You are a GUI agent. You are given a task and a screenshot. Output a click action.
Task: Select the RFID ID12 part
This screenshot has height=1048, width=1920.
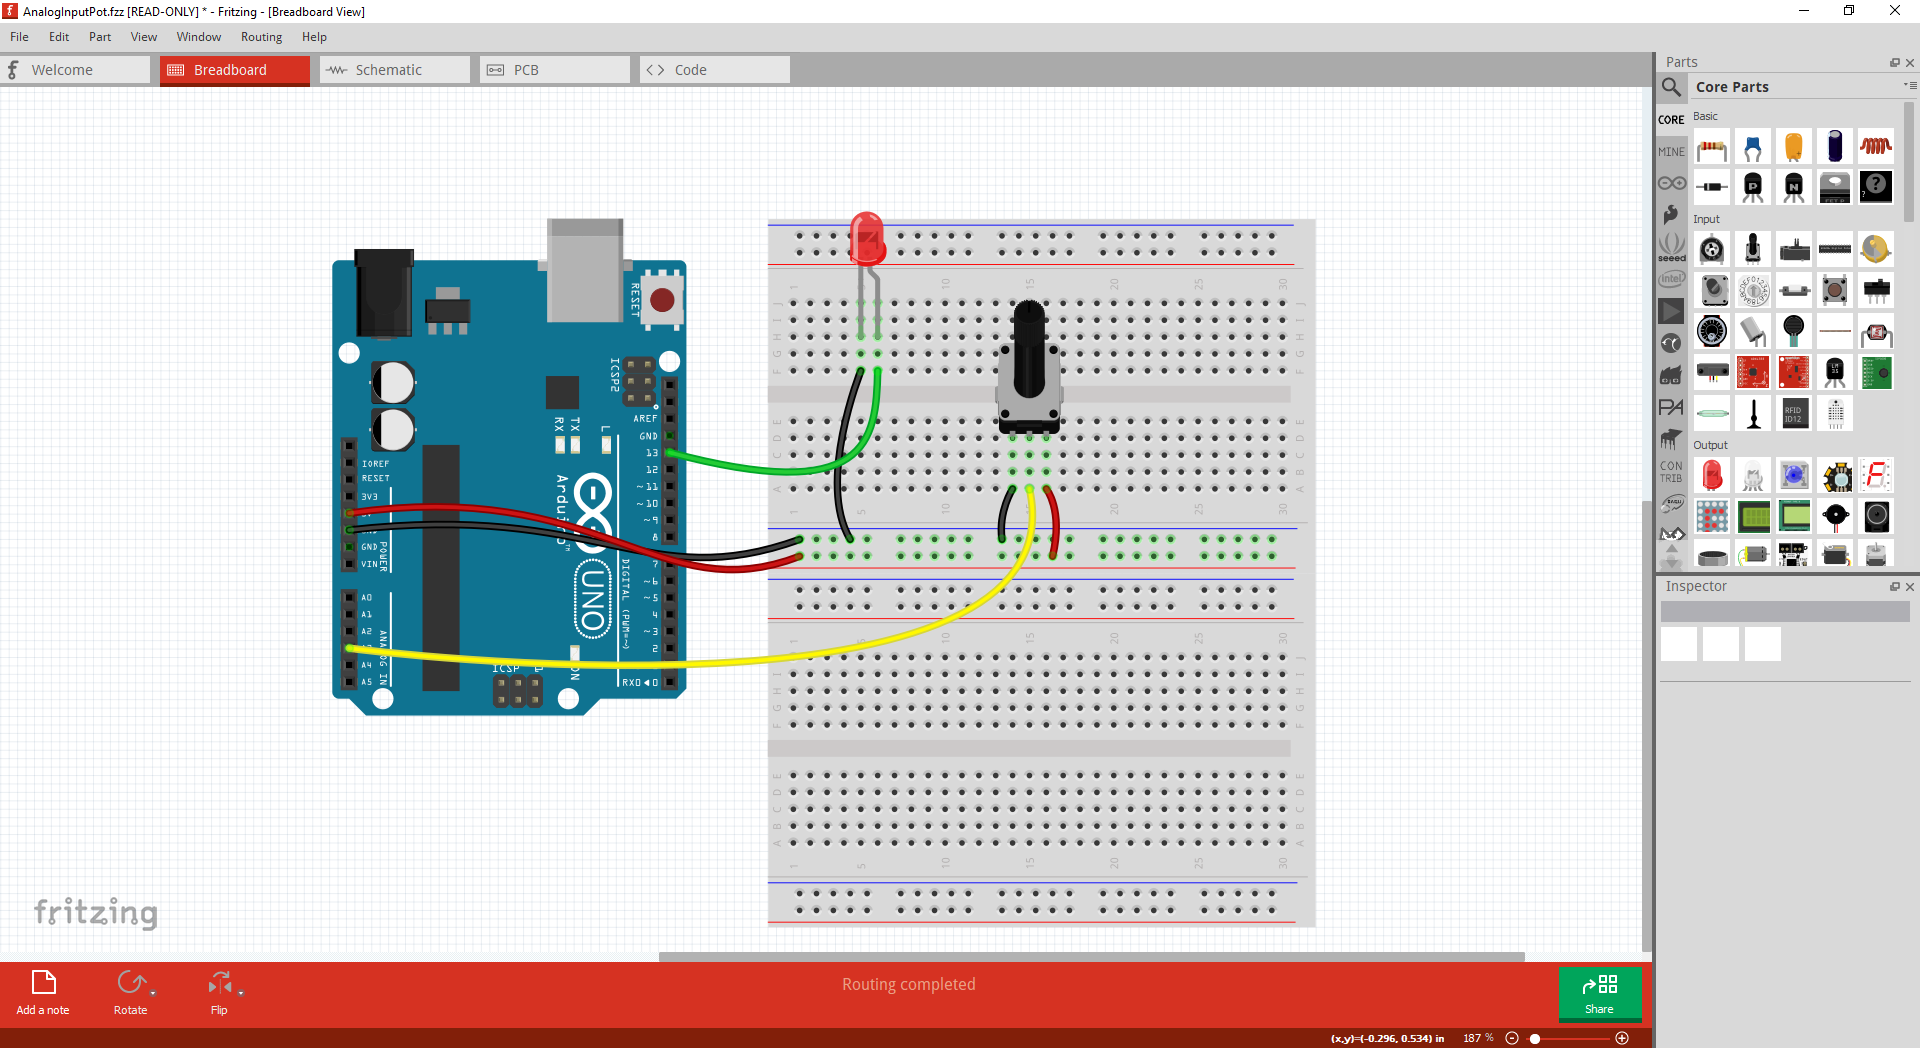point(1794,413)
